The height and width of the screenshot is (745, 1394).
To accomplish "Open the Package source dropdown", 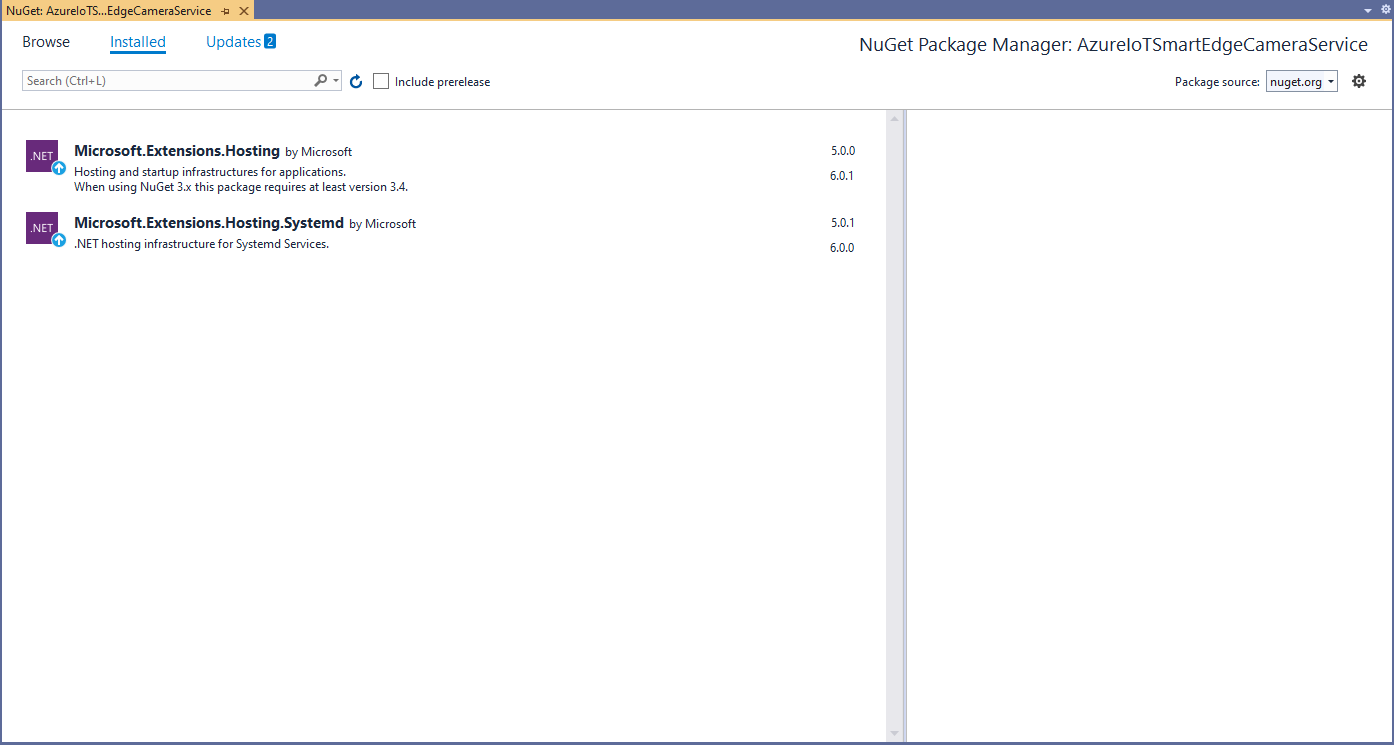I will 1301,82.
